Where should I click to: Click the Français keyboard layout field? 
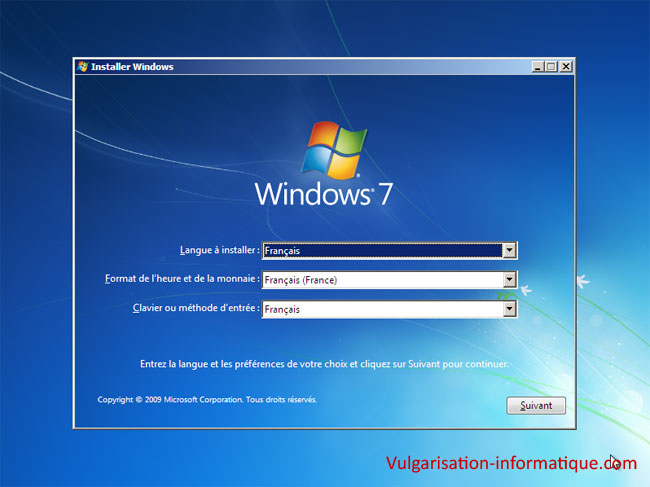[x=381, y=309]
